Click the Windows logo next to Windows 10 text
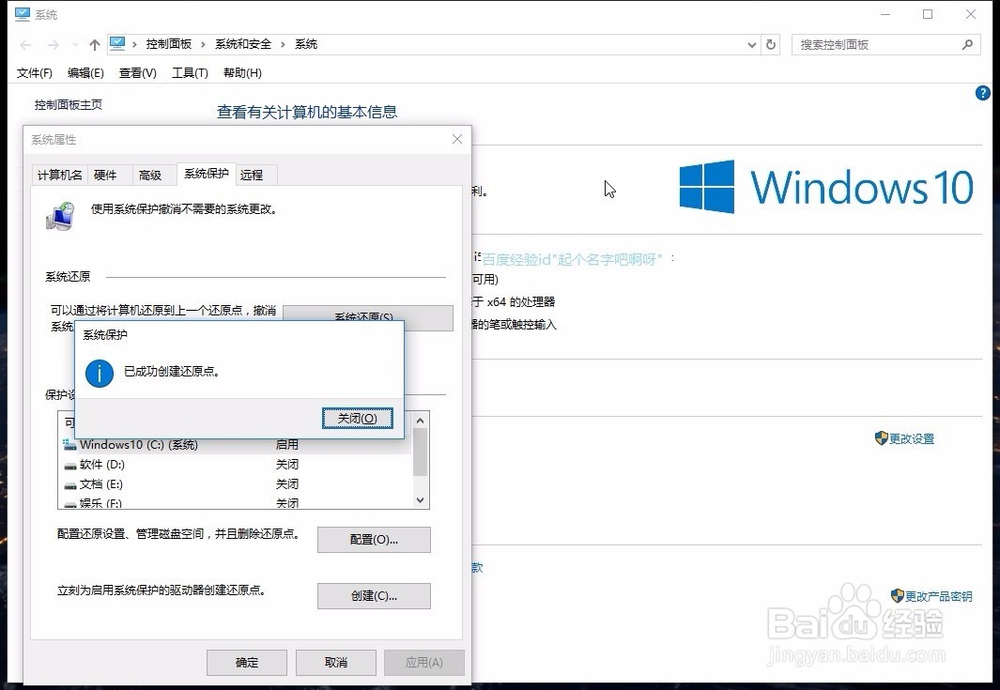 click(706, 186)
